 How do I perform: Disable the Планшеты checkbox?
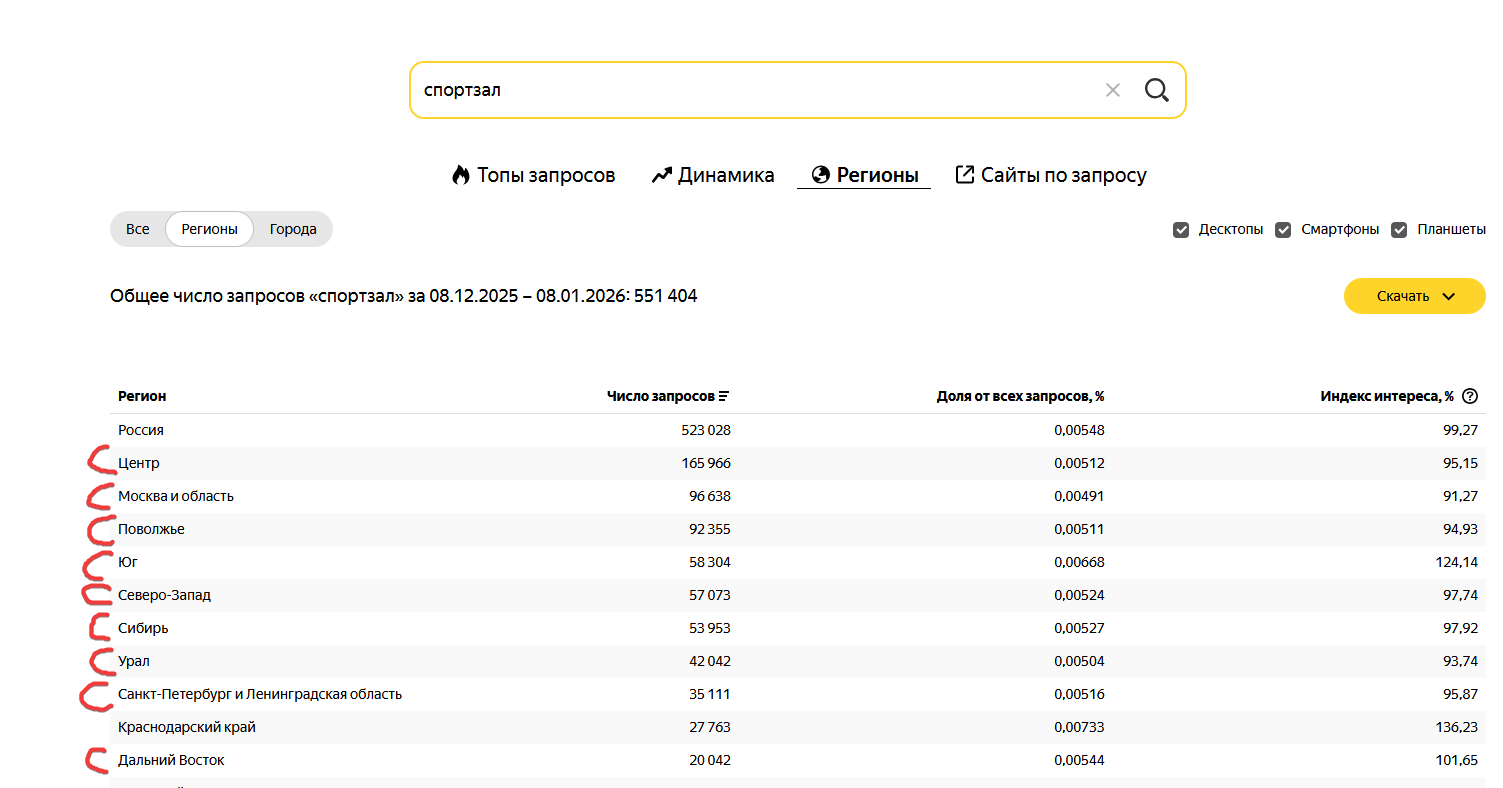[1399, 230]
